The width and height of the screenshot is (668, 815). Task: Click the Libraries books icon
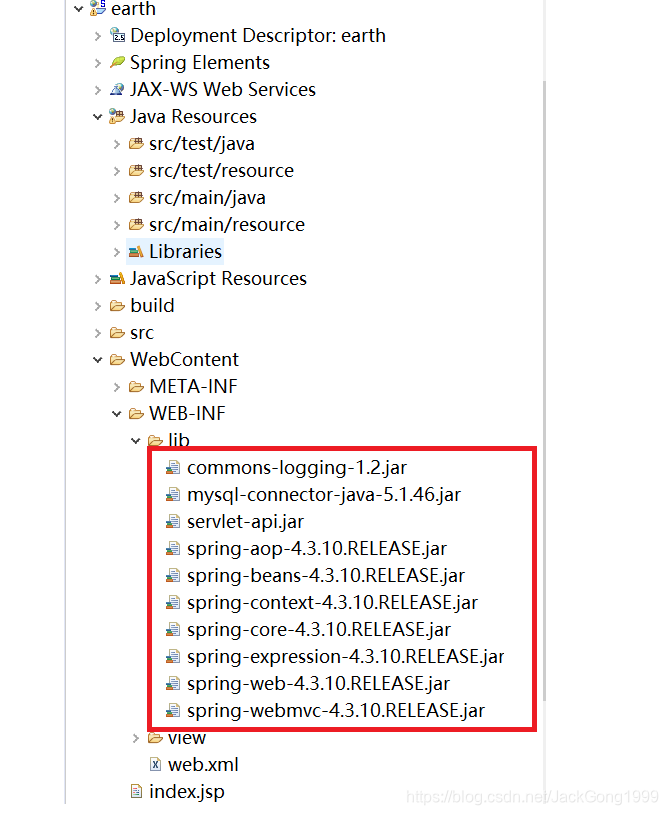pyautogui.click(x=136, y=252)
